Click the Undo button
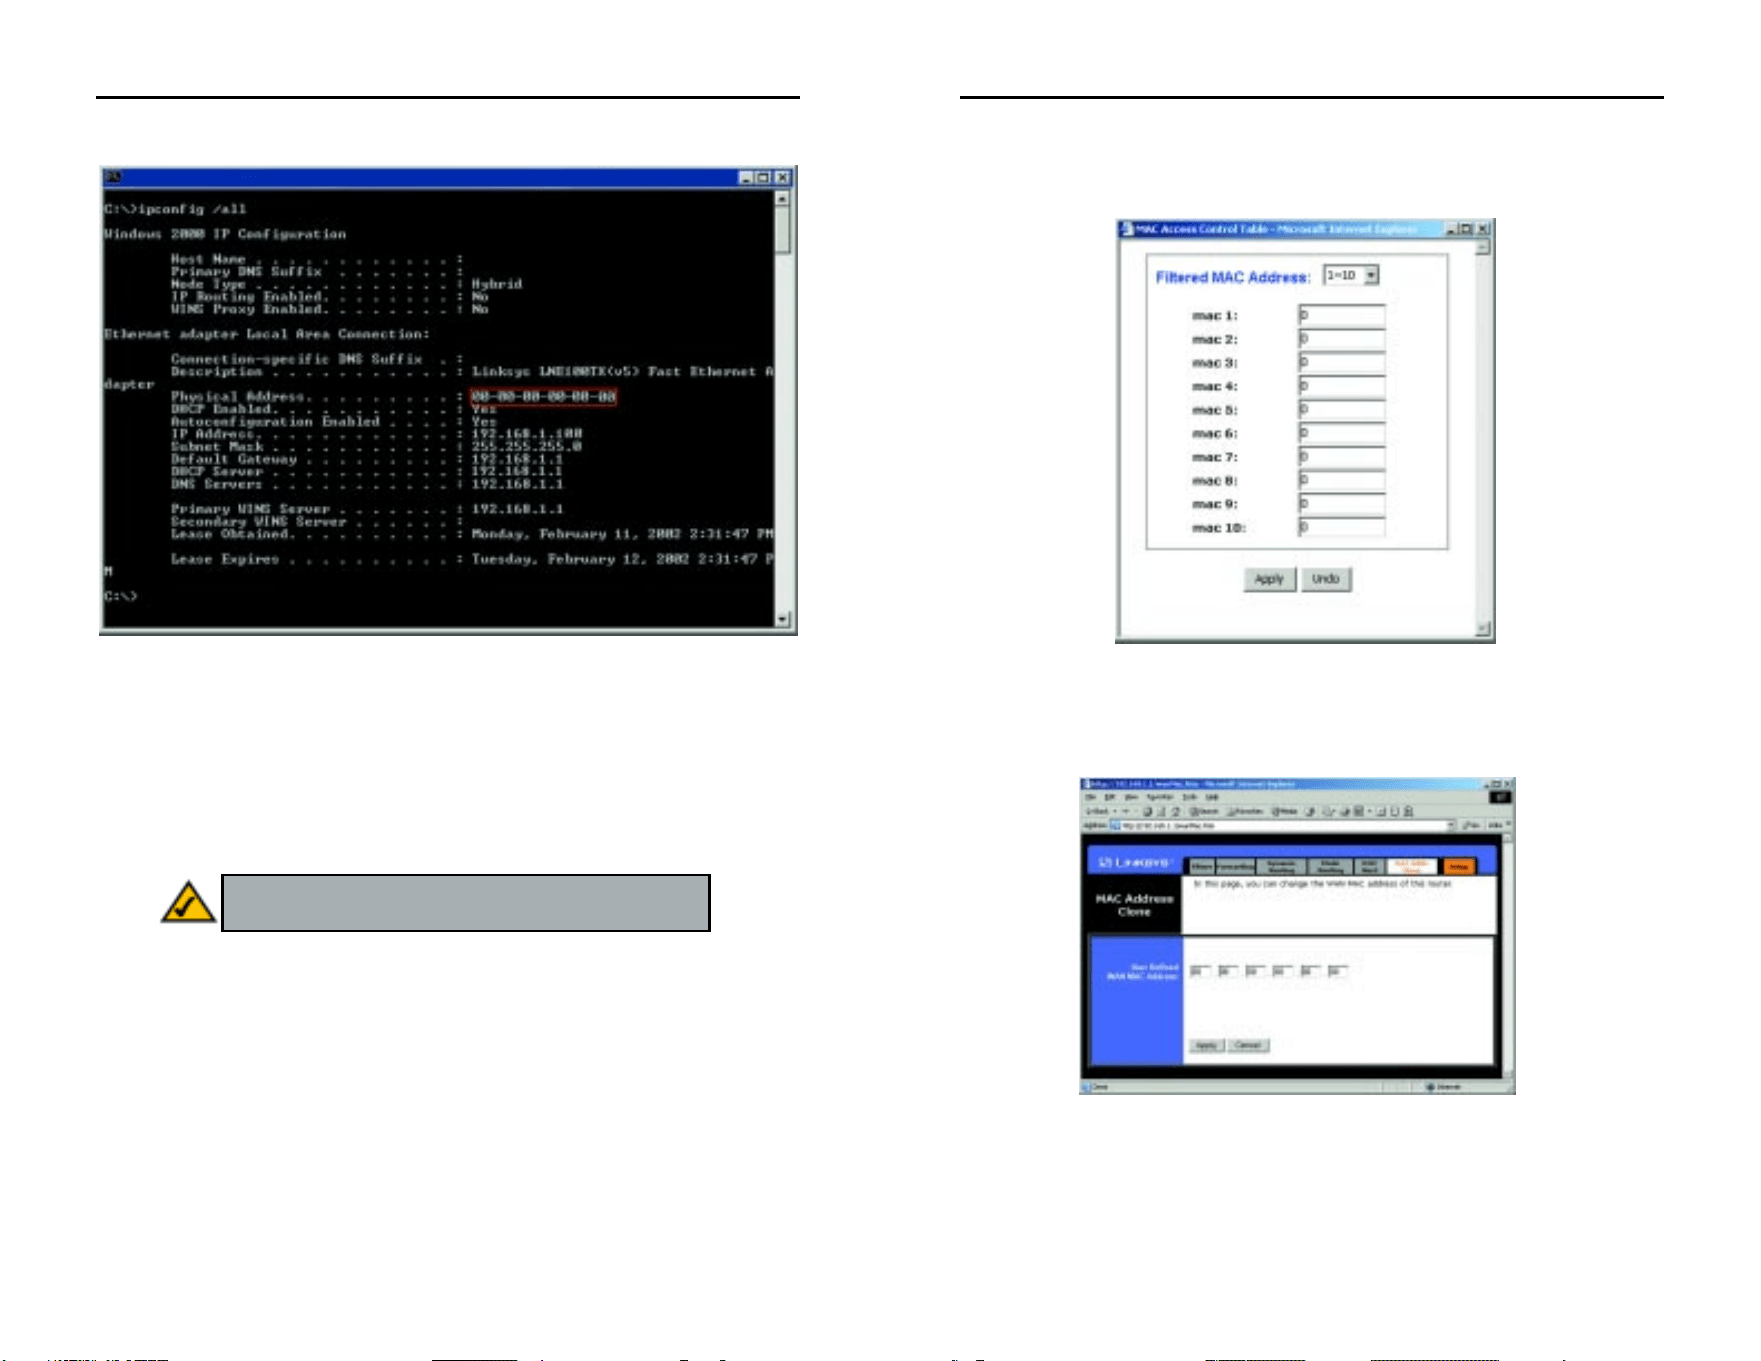Screen dimensions: 1761x1361 tap(1326, 579)
